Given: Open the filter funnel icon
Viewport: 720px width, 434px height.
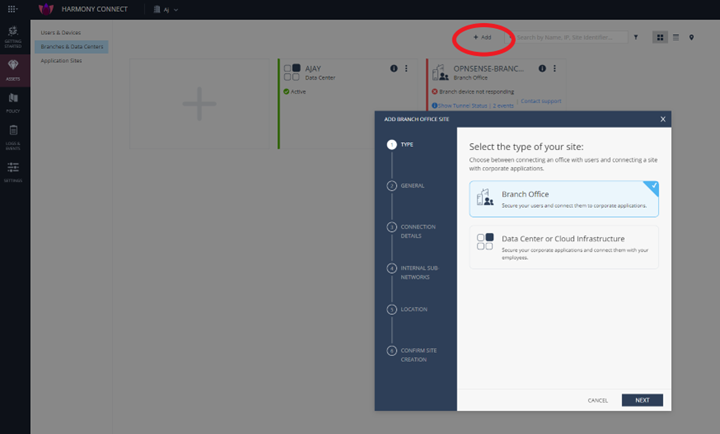Looking at the screenshot, I should [x=636, y=37].
